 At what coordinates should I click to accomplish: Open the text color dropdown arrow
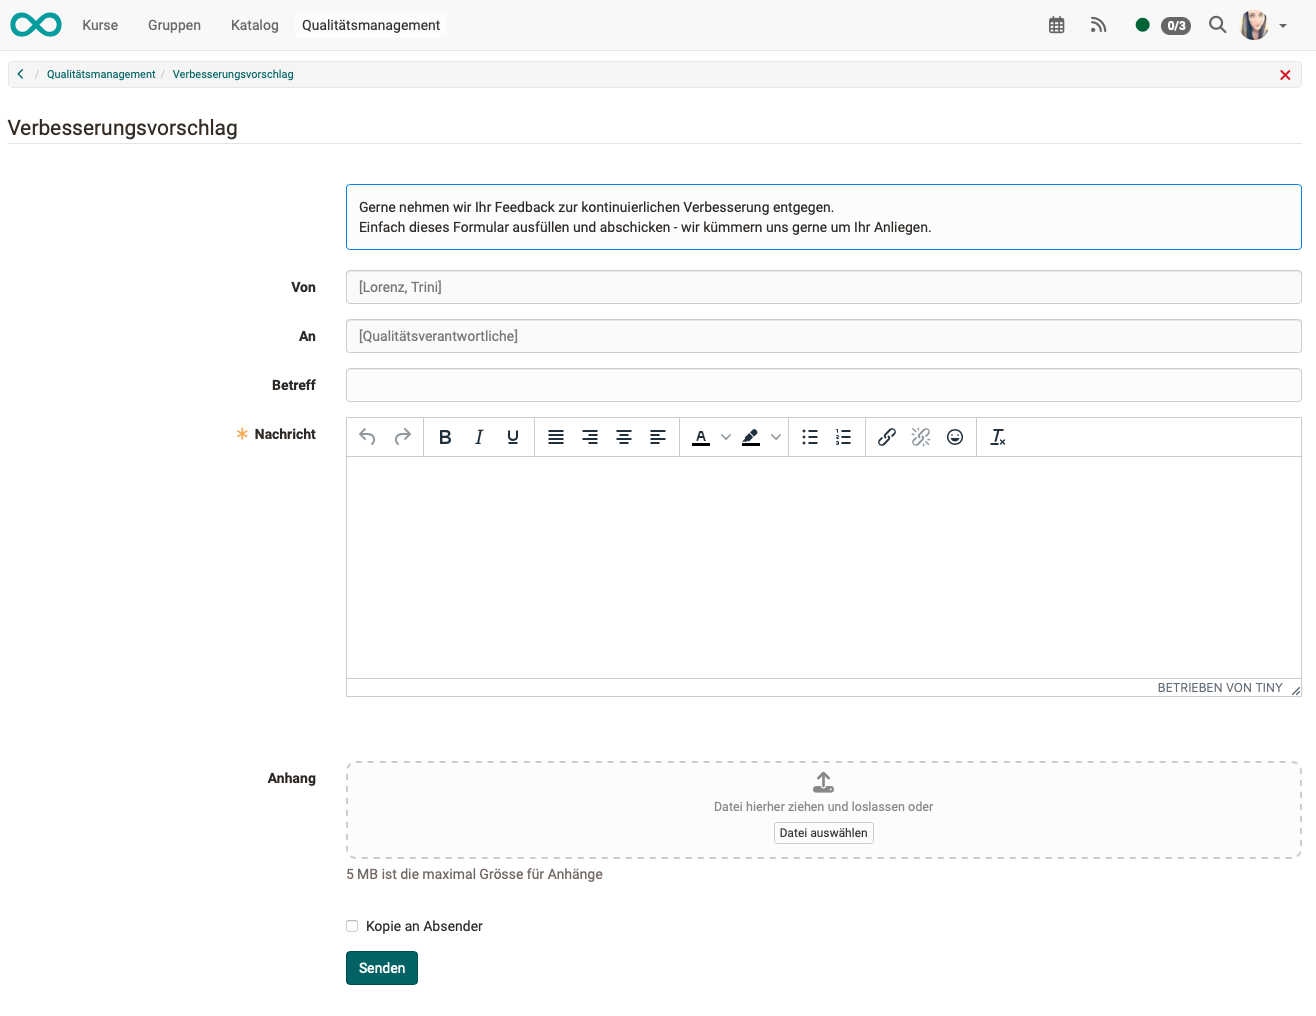point(725,437)
